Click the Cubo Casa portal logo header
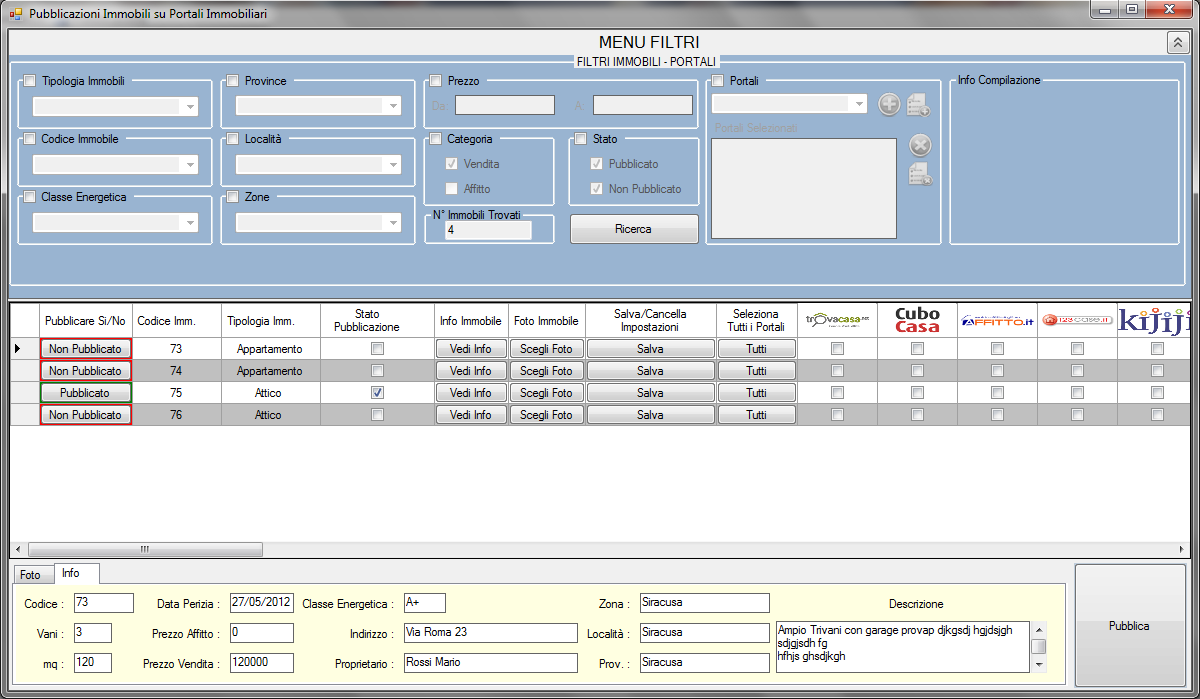This screenshot has height=699, width=1200. tap(917, 320)
